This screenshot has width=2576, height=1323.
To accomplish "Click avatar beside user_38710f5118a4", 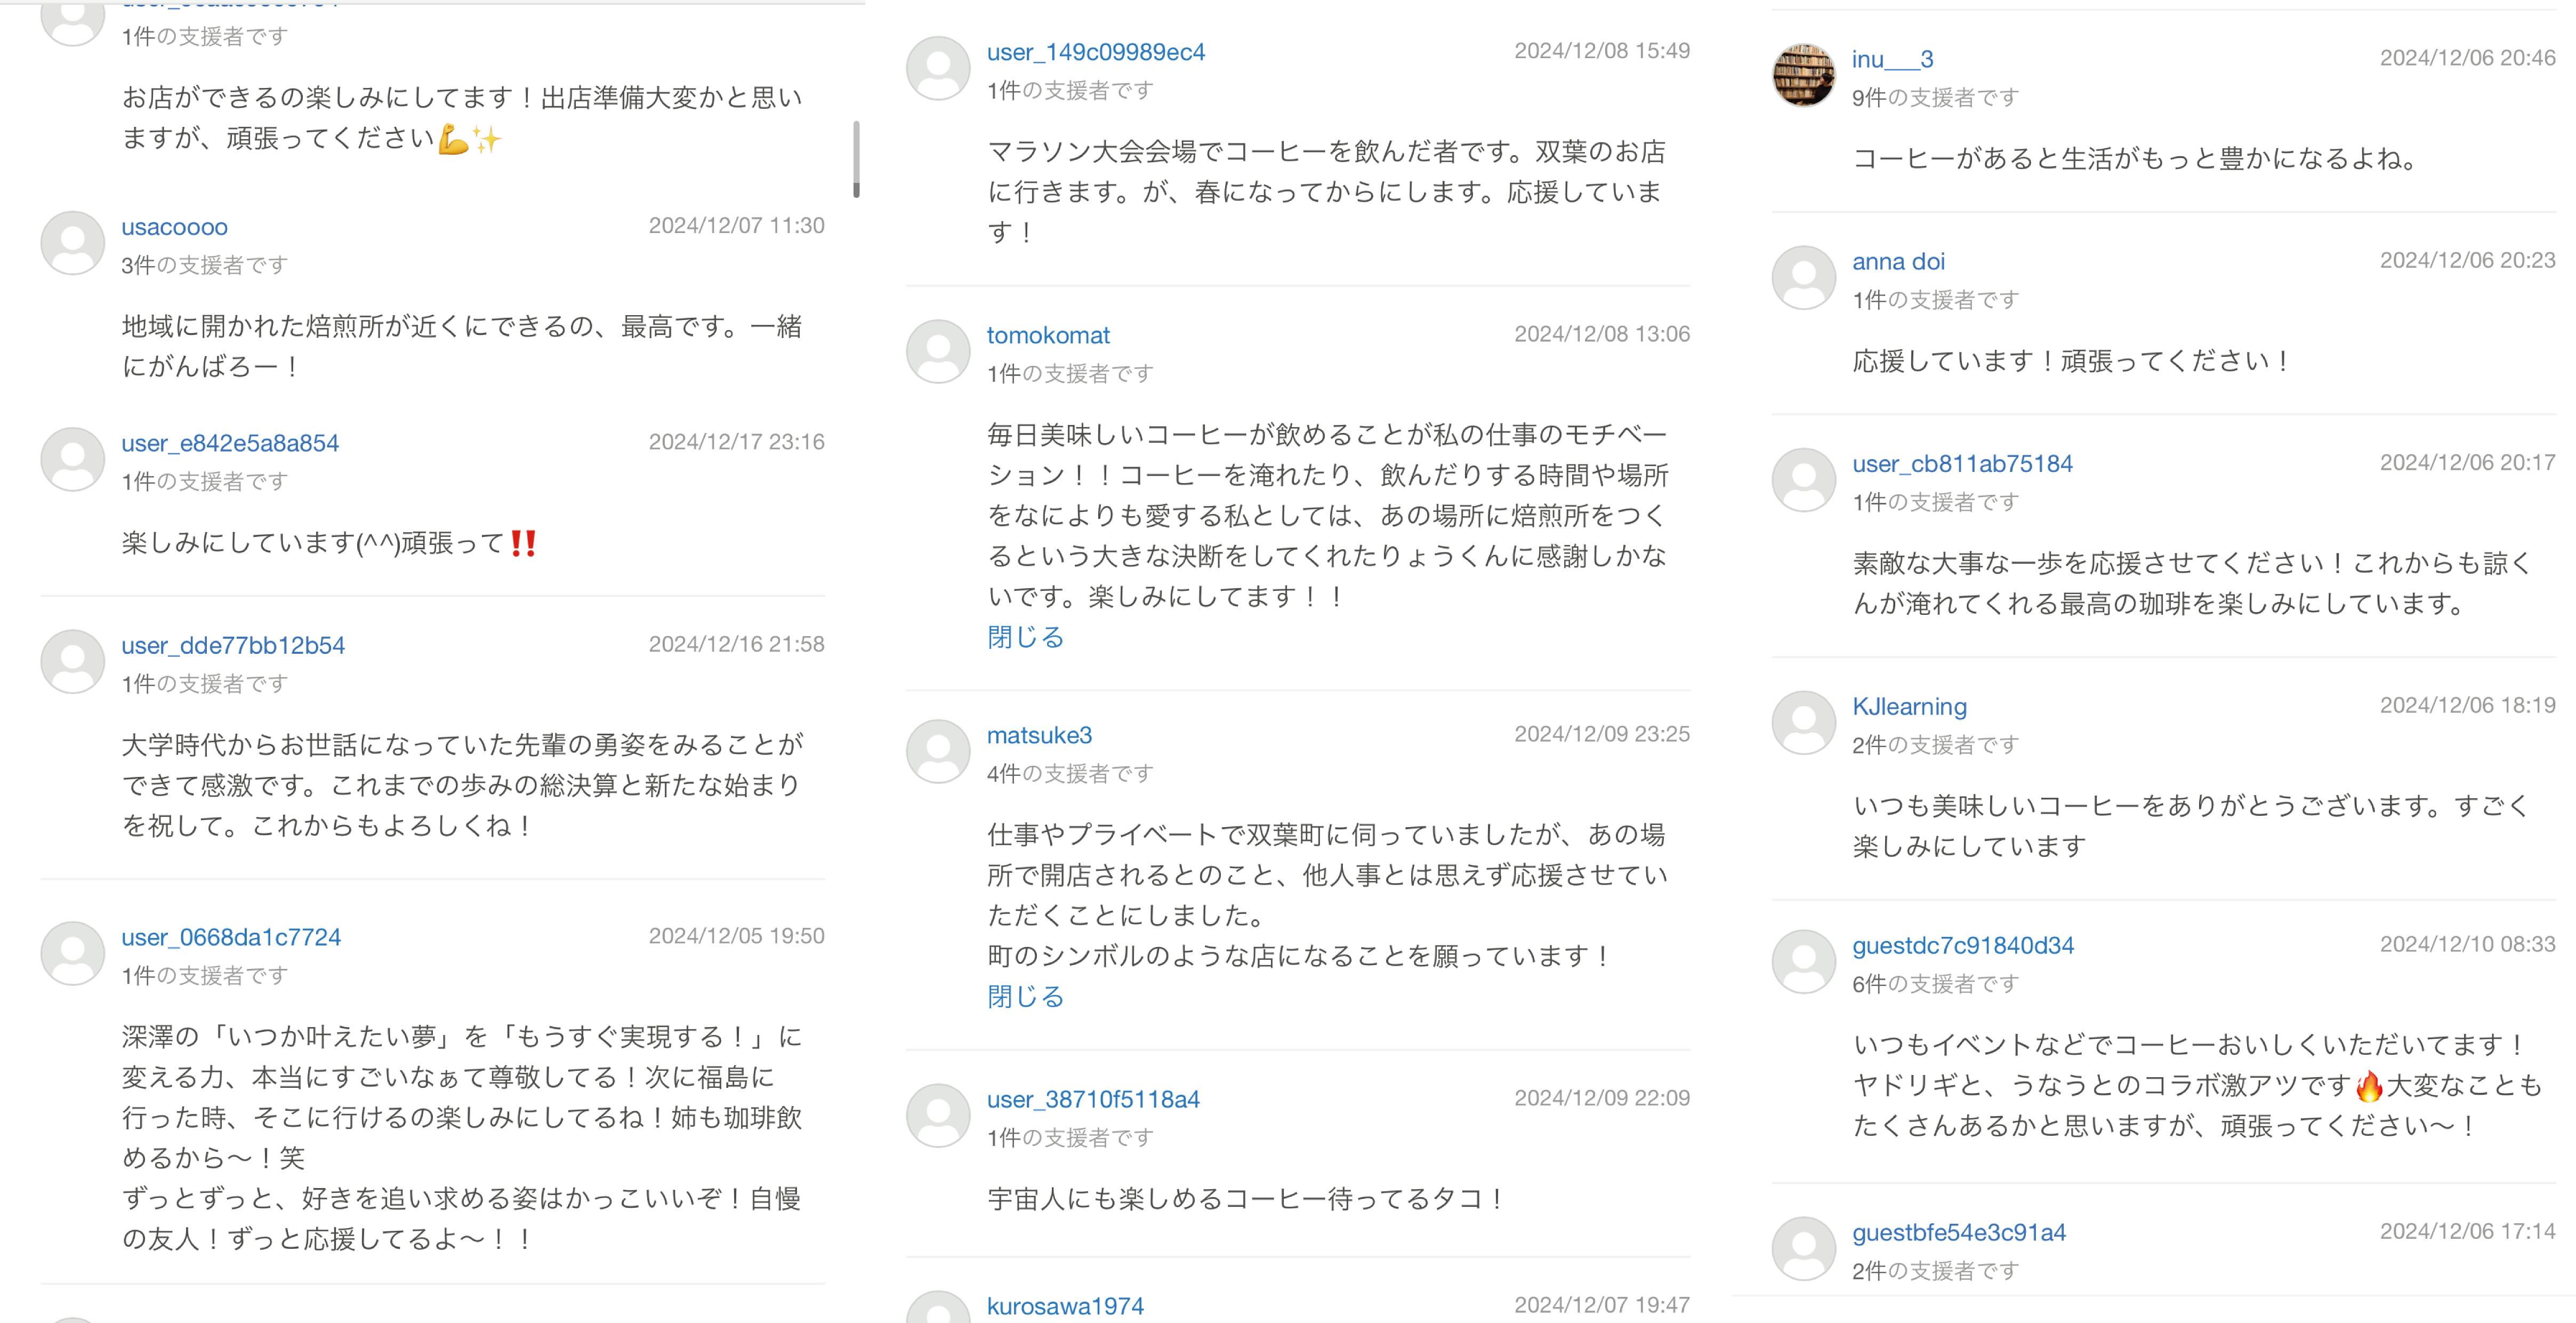I will tap(938, 1115).
